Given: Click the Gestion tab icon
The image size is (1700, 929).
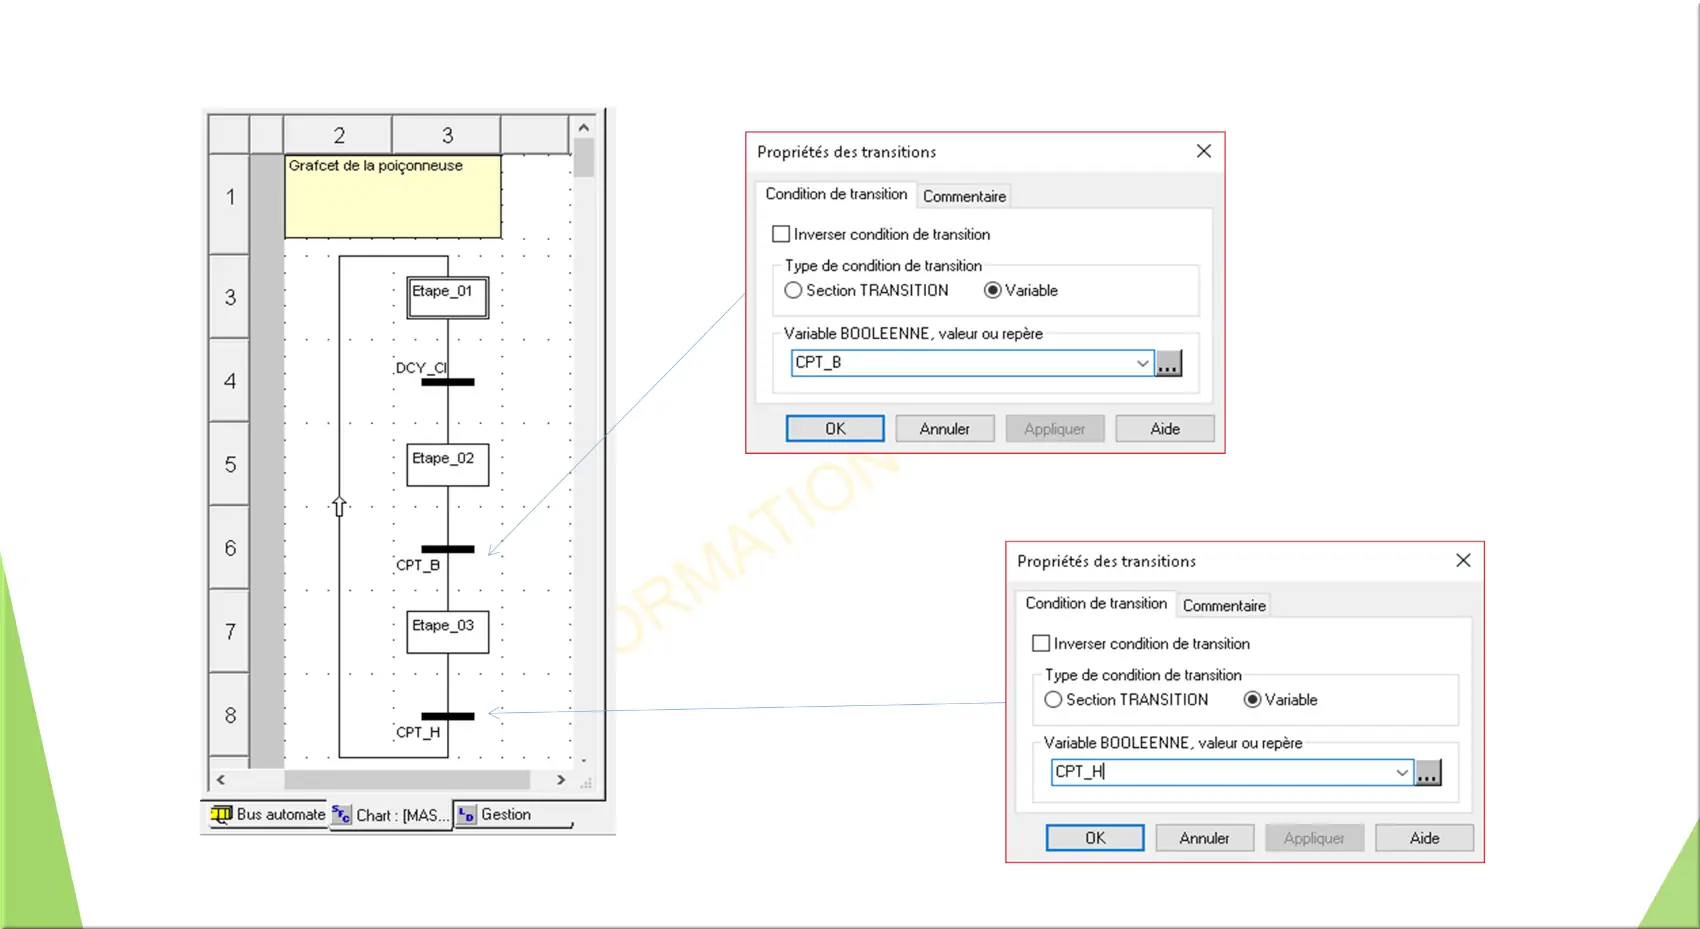Looking at the screenshot, I should [x=466, y=815].
